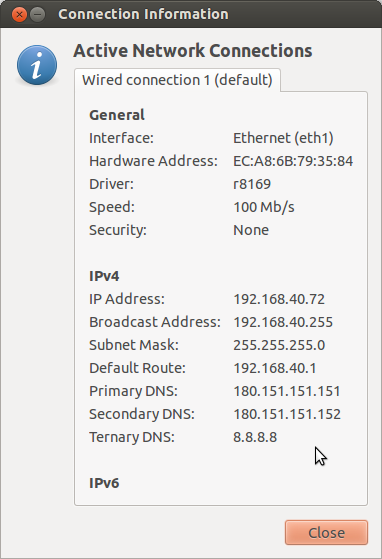Click the hardware address EC:A8:6B:79:35:84
This screenshot has height=559, width=382.
(x=293, y=161)
